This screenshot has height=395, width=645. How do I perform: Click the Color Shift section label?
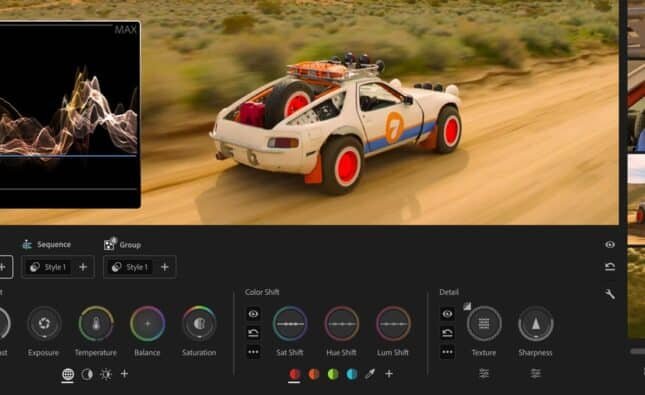[262, 292]
